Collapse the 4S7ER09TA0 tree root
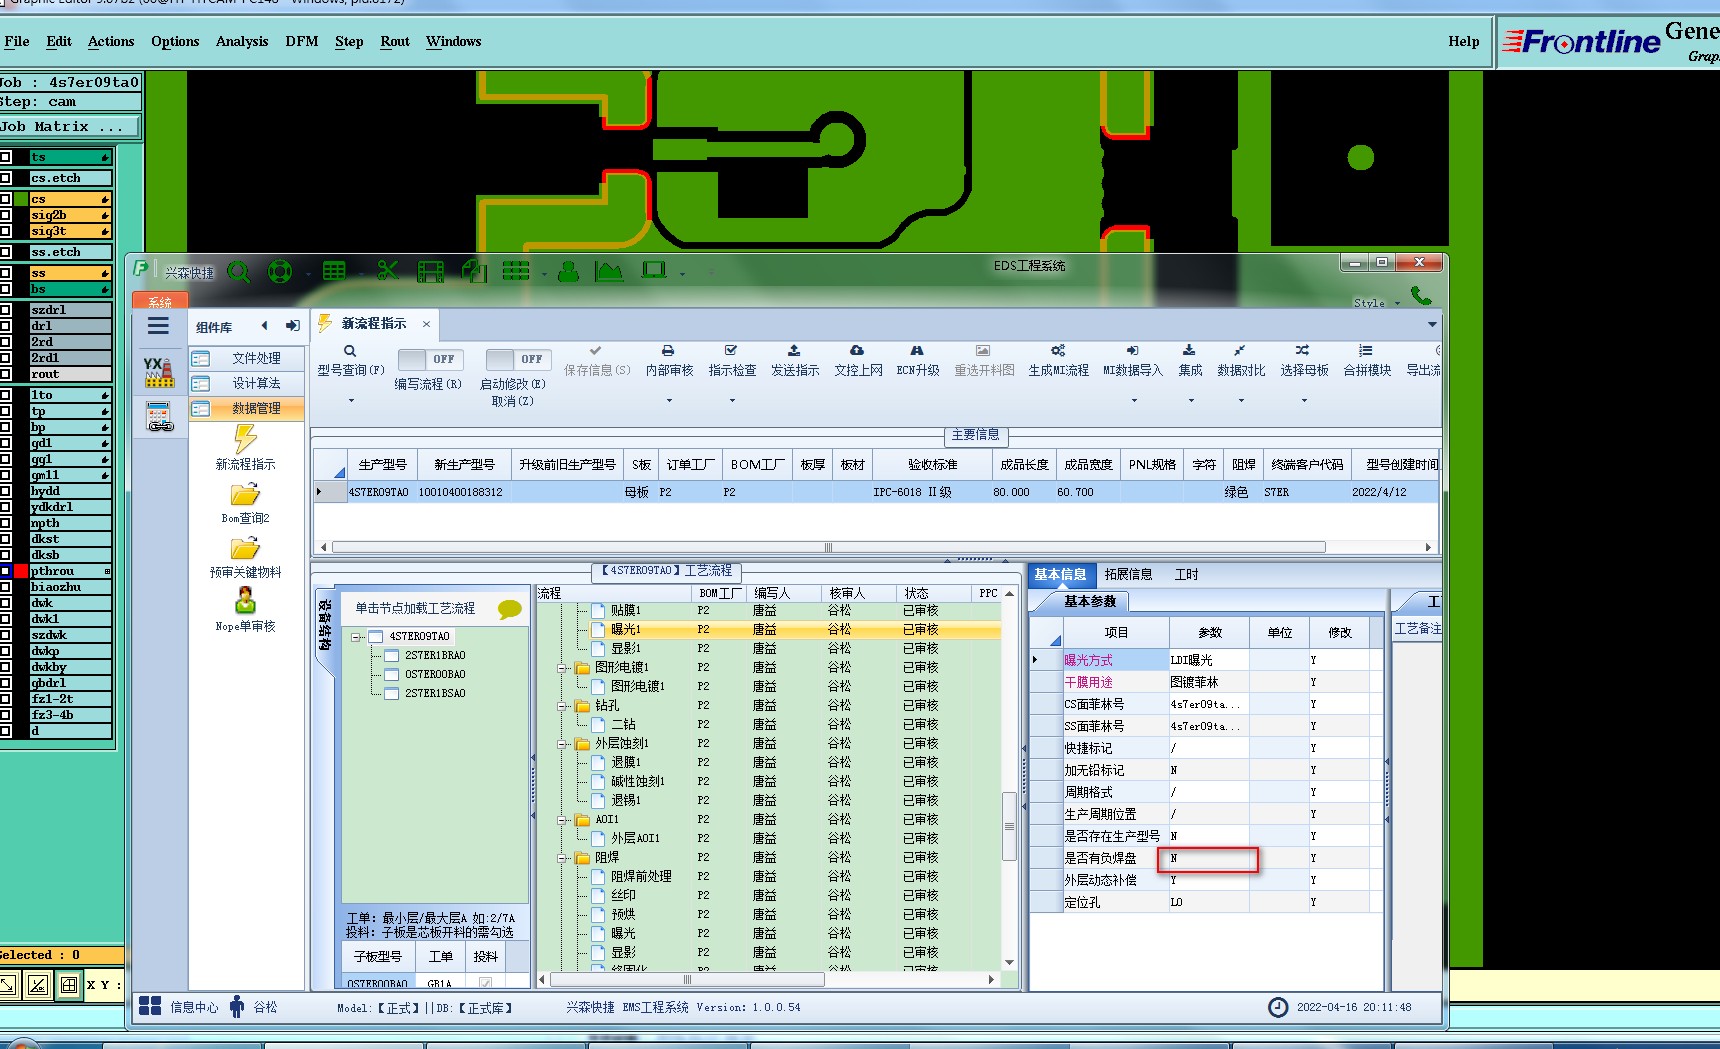The height and width of the screenshot is (1049, 1720). pos(356,637)
